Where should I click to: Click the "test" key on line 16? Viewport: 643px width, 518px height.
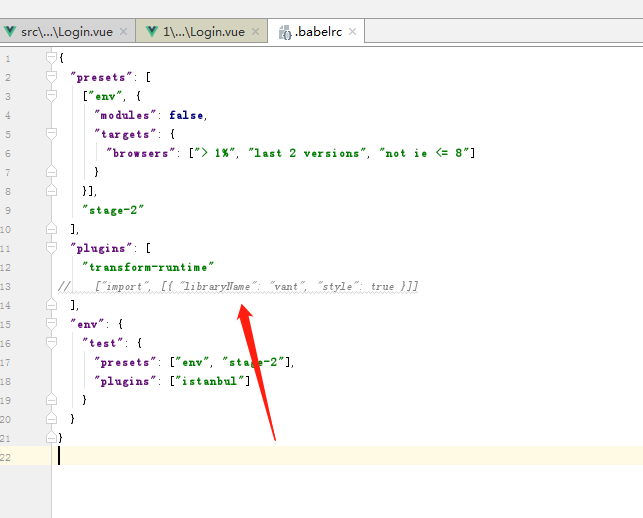(x=103, y=343)
